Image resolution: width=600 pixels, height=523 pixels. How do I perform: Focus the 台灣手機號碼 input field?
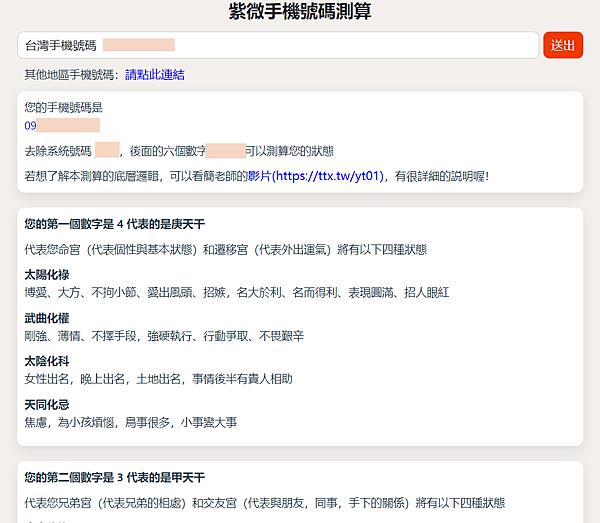tap(278, 45)
